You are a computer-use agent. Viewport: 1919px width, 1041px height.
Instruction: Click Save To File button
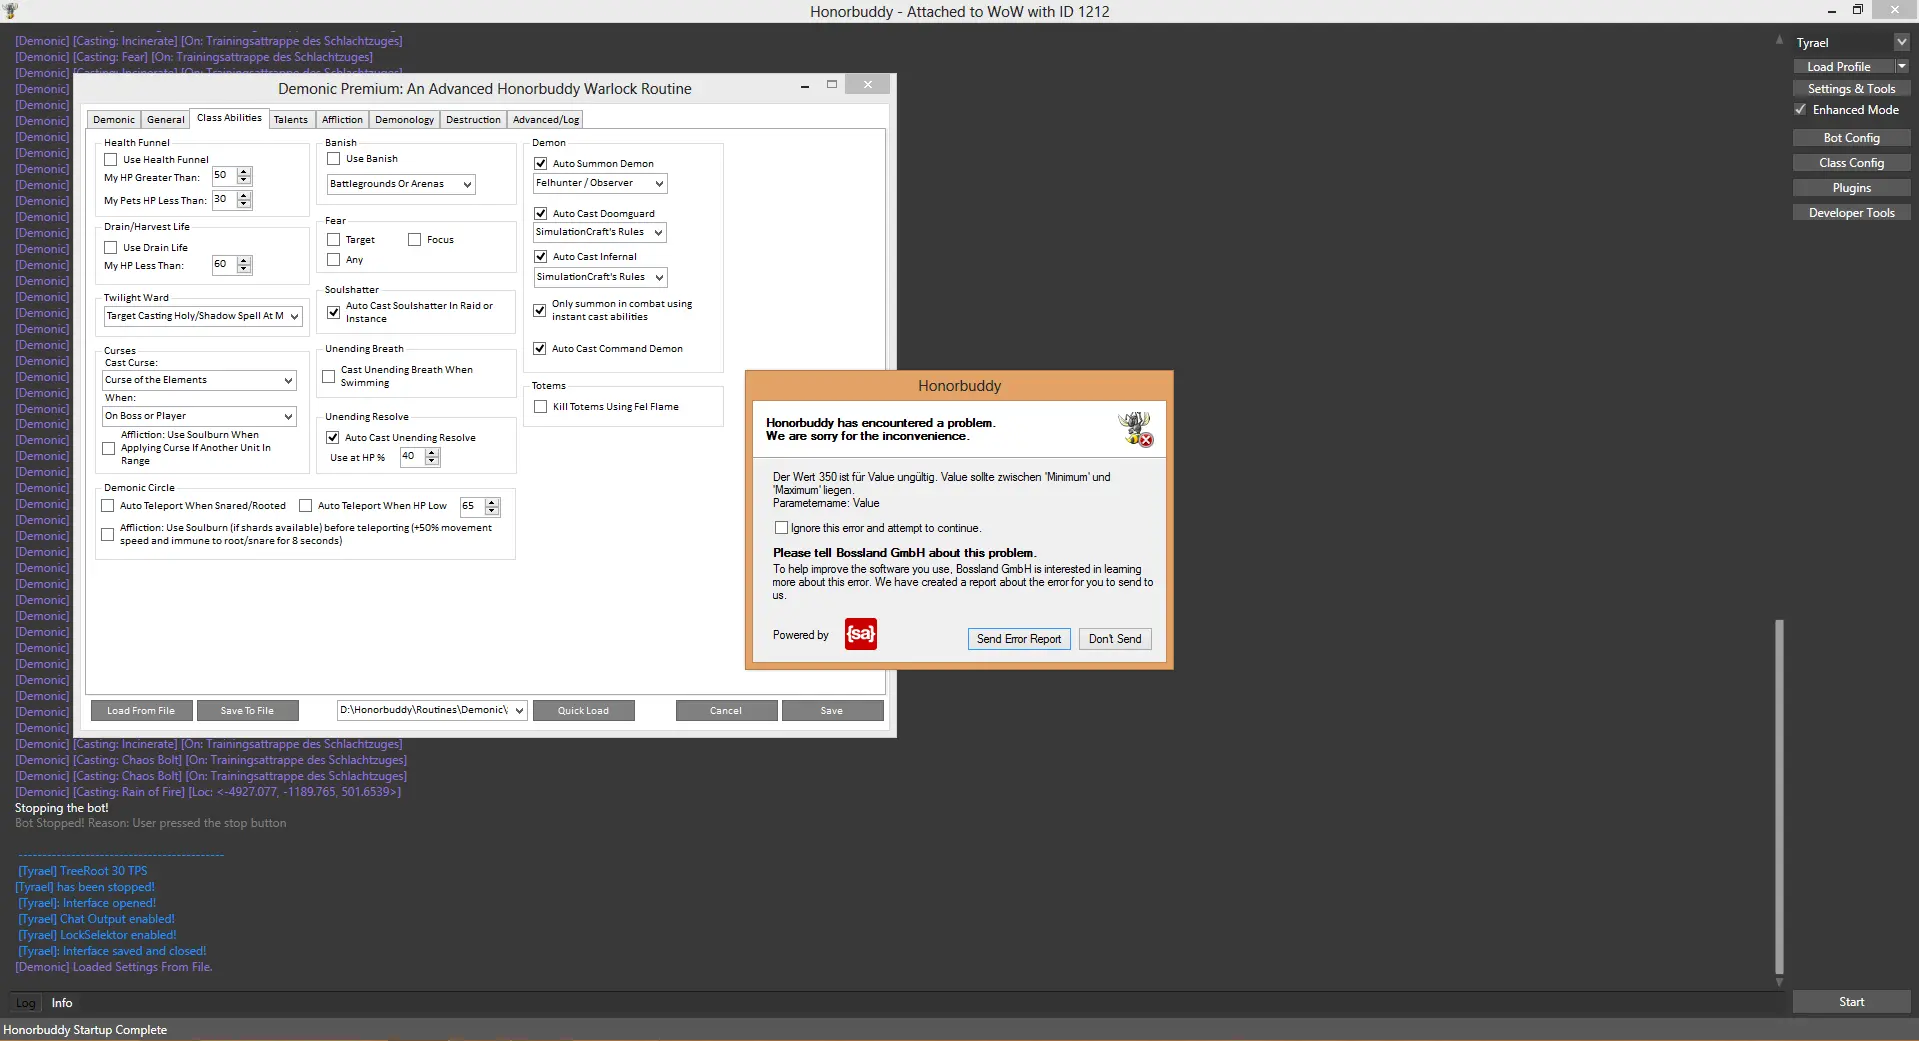247,711
